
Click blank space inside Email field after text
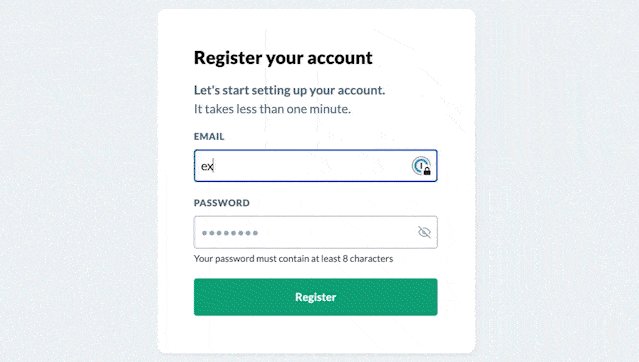click(x=310, y=166)
